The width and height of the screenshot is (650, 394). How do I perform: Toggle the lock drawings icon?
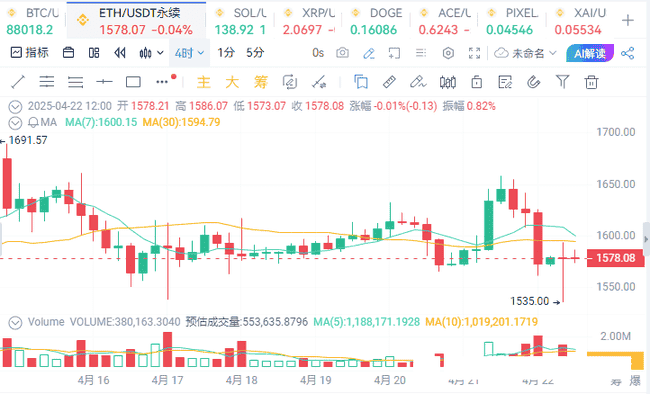(477, 82)
